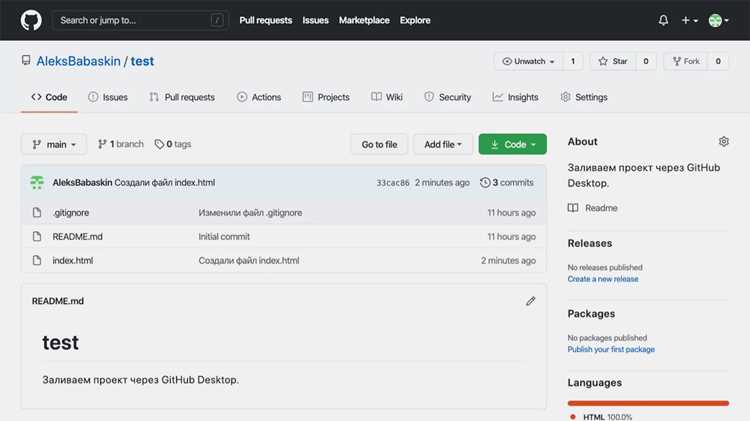This screenshot has width=750, height=421.
Task: Click the eye icon on Unwatch
Action: click(x=507, y=61)
